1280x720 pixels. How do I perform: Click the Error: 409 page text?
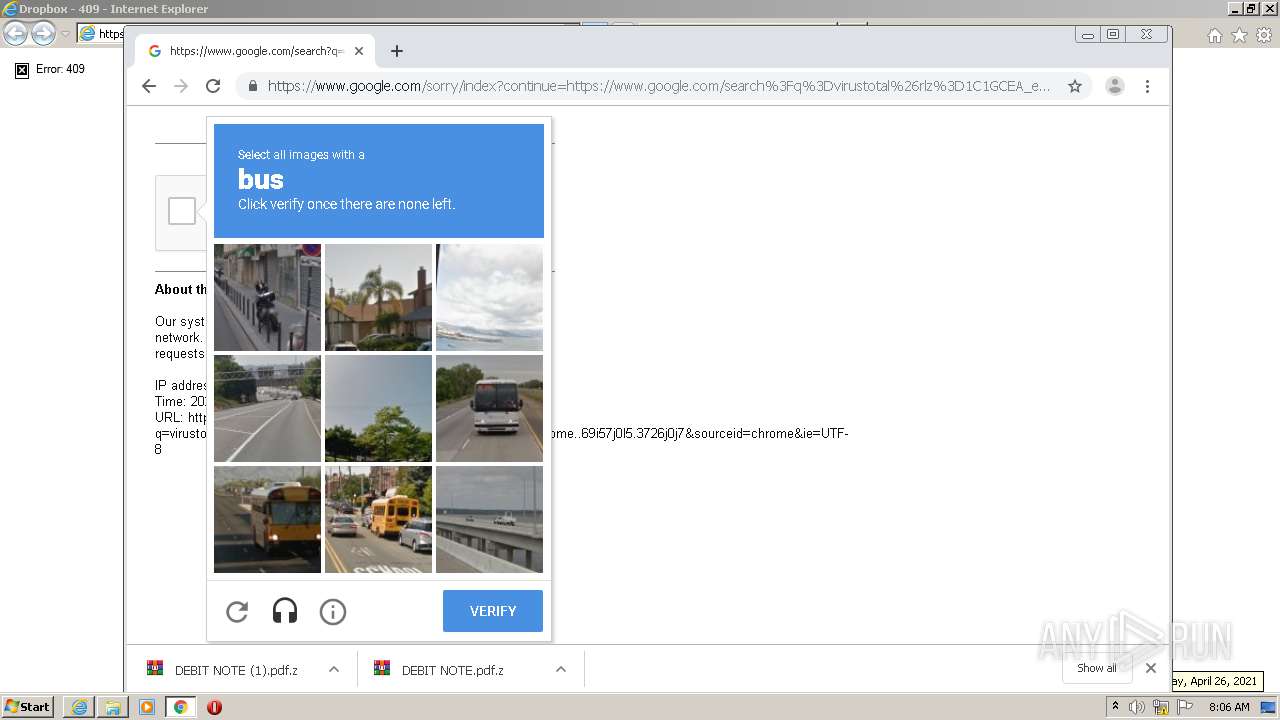60,69
